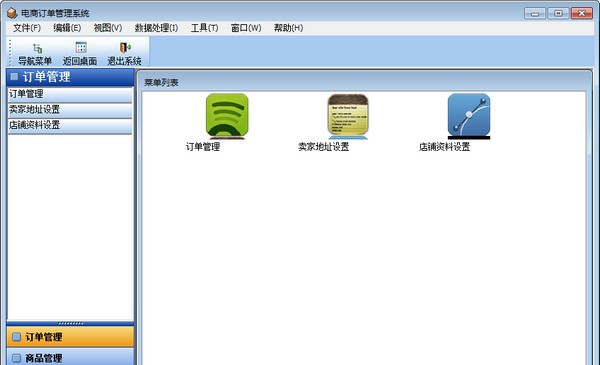The width and height of the screenshot is (600, 365).
Task: Close the 电商订单管理系统 window
Action: [582, 13]
